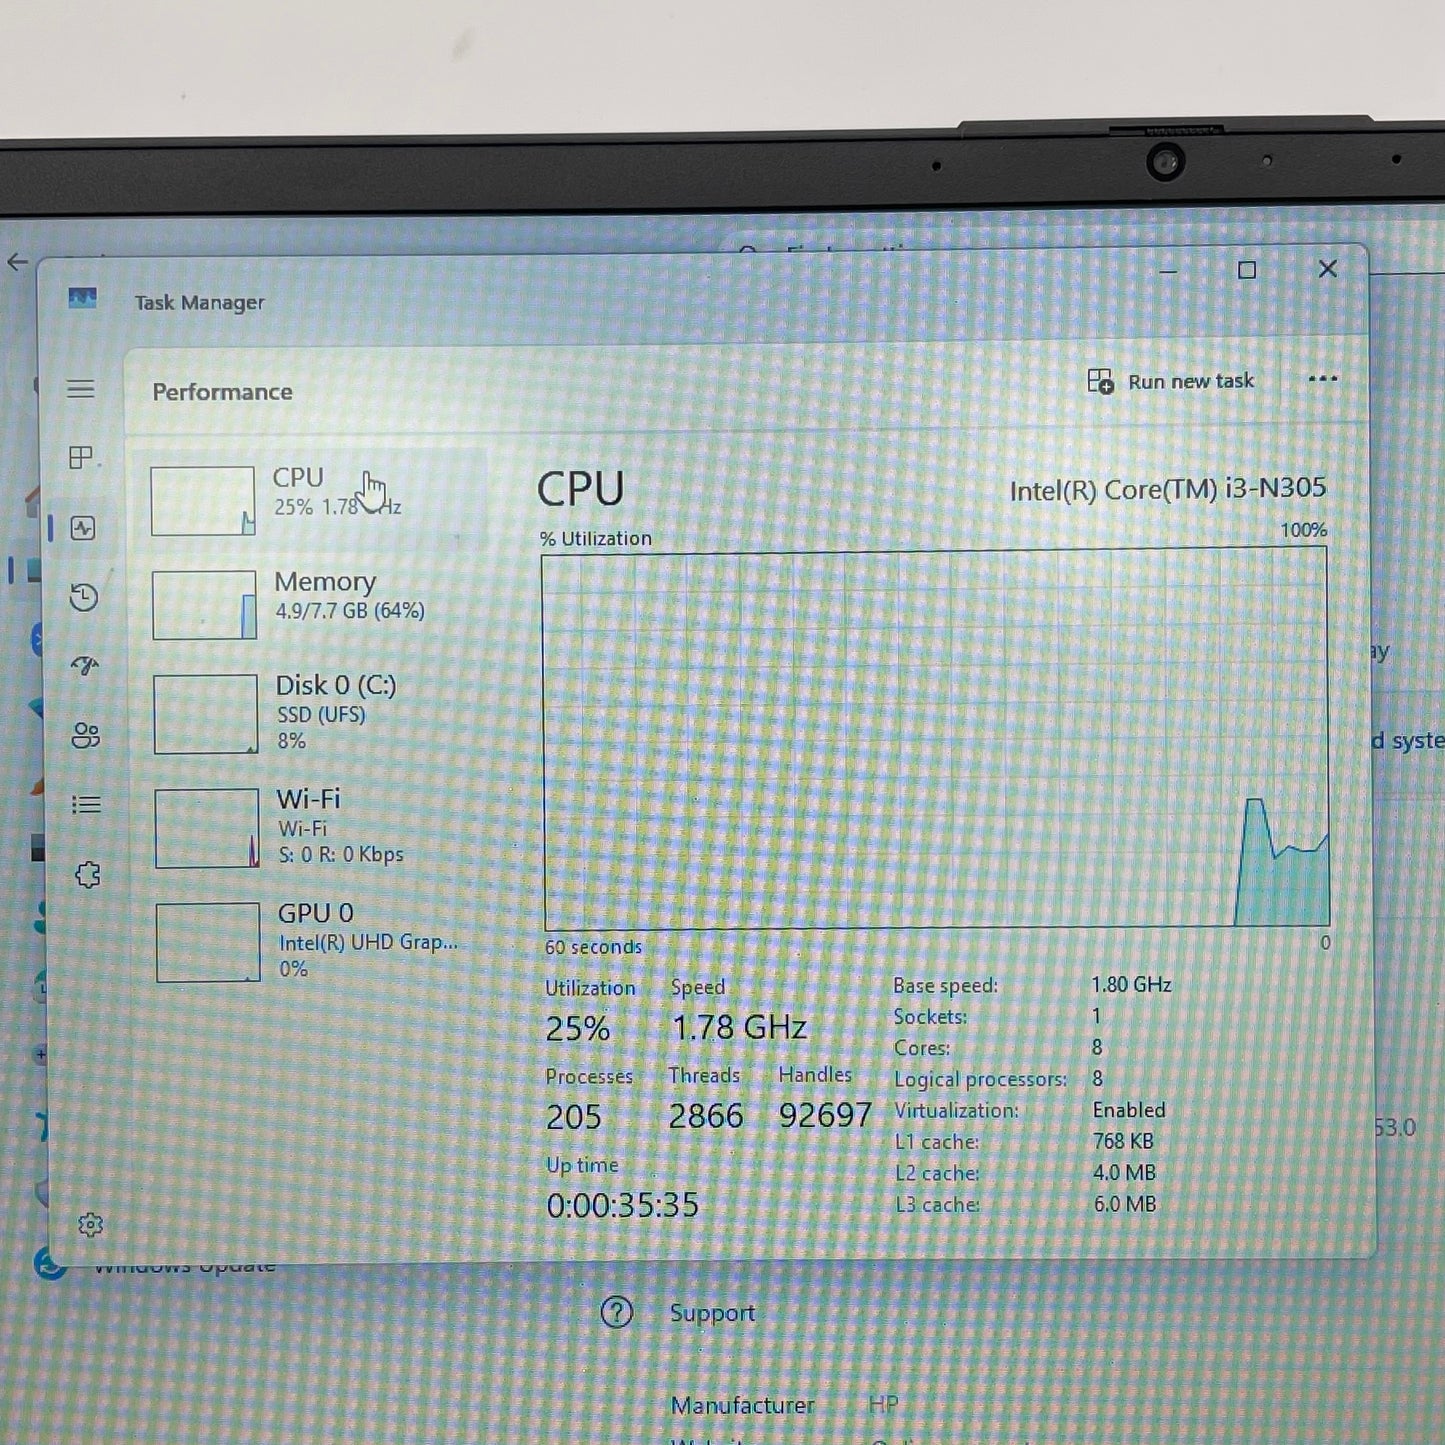The height and width of the screenshot is (1445, 1445).
Task: Click the Support label in Settings window
Action: (x=712, y=1313)
